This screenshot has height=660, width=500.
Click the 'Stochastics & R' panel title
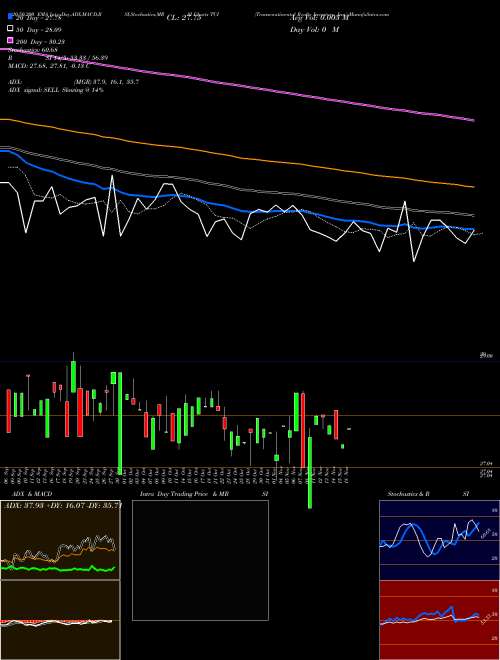(x=410, y=494)
